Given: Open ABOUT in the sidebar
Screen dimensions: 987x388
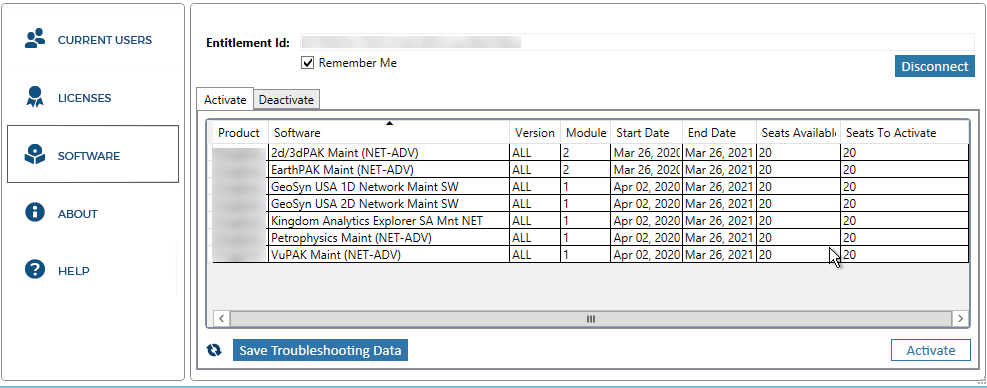Looking at the screenshot, I should coord(77,214).
